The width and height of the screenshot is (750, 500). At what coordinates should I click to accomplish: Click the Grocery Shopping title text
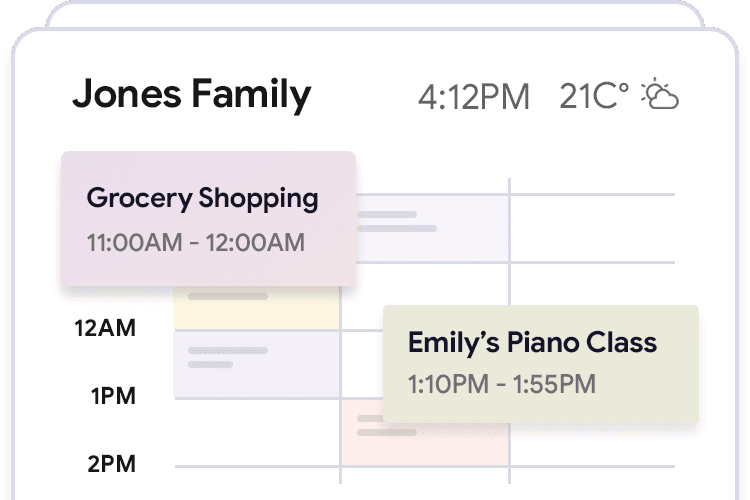(x=202, y=199)
